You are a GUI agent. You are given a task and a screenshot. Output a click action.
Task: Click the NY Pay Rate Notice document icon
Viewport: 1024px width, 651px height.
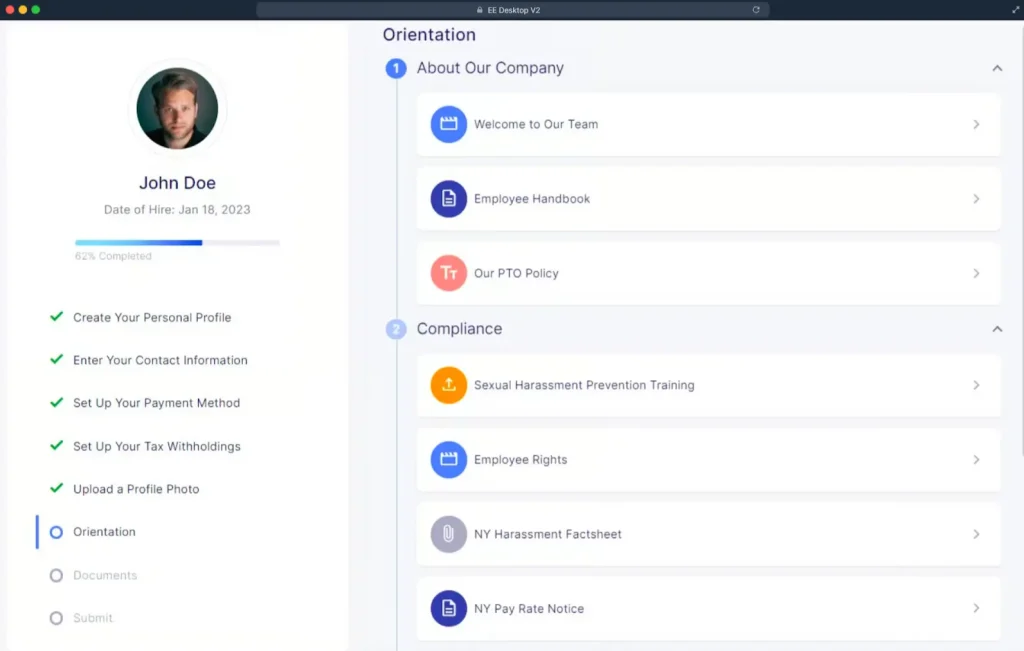[x=448, y=609]
